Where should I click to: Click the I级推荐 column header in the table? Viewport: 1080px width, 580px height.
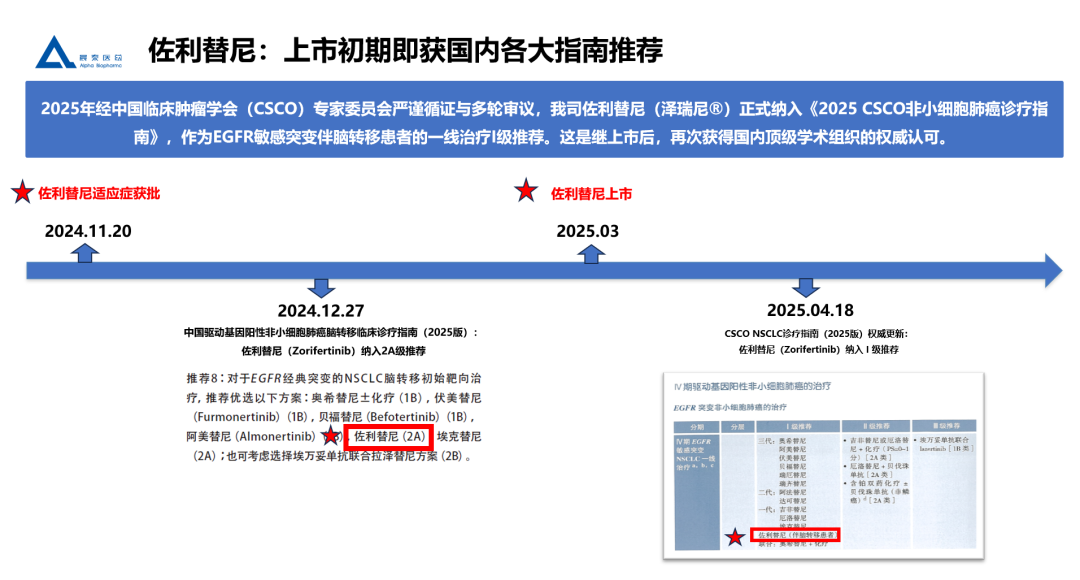coord(798,426)
